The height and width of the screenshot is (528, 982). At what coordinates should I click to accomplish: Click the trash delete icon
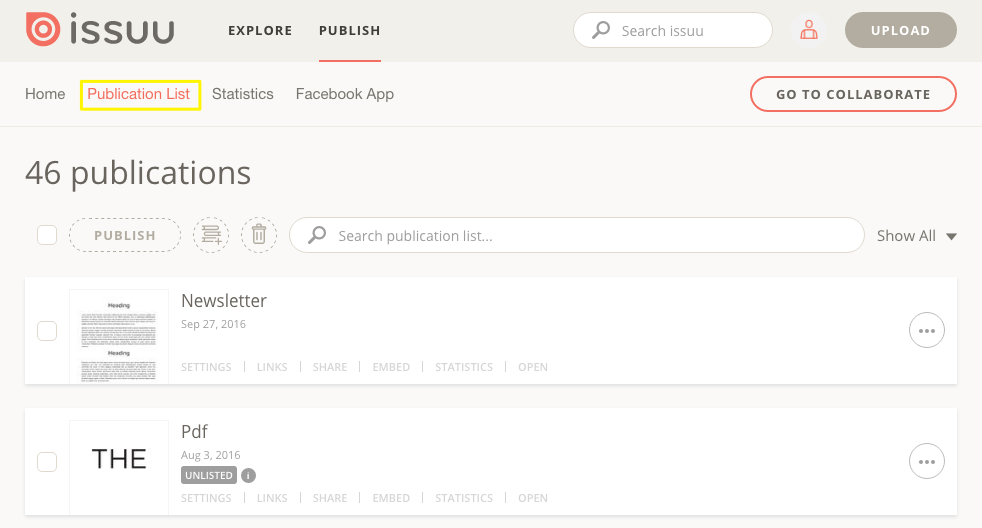(x=259, y=235)
